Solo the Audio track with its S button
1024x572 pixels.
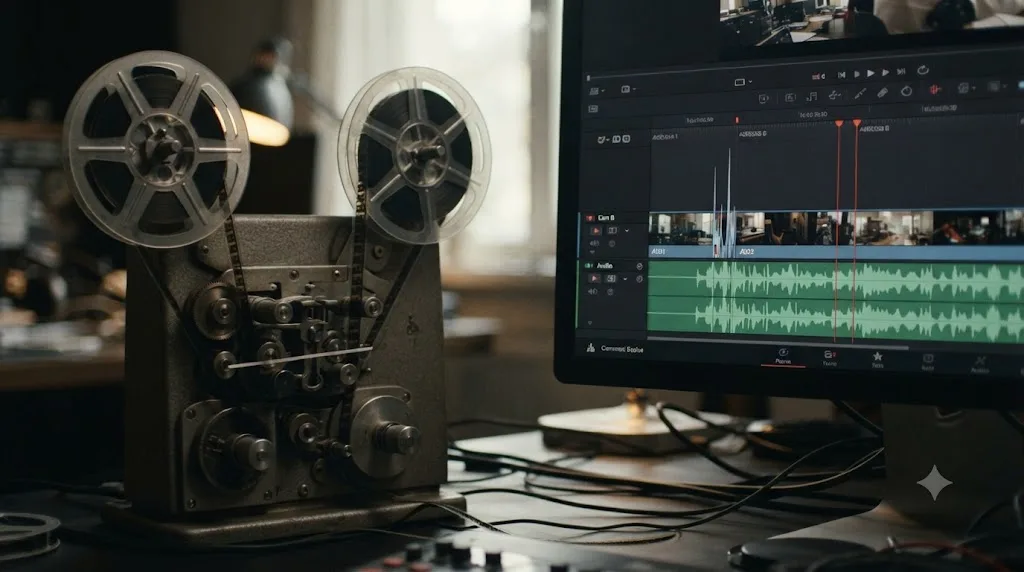pos(611,279)
